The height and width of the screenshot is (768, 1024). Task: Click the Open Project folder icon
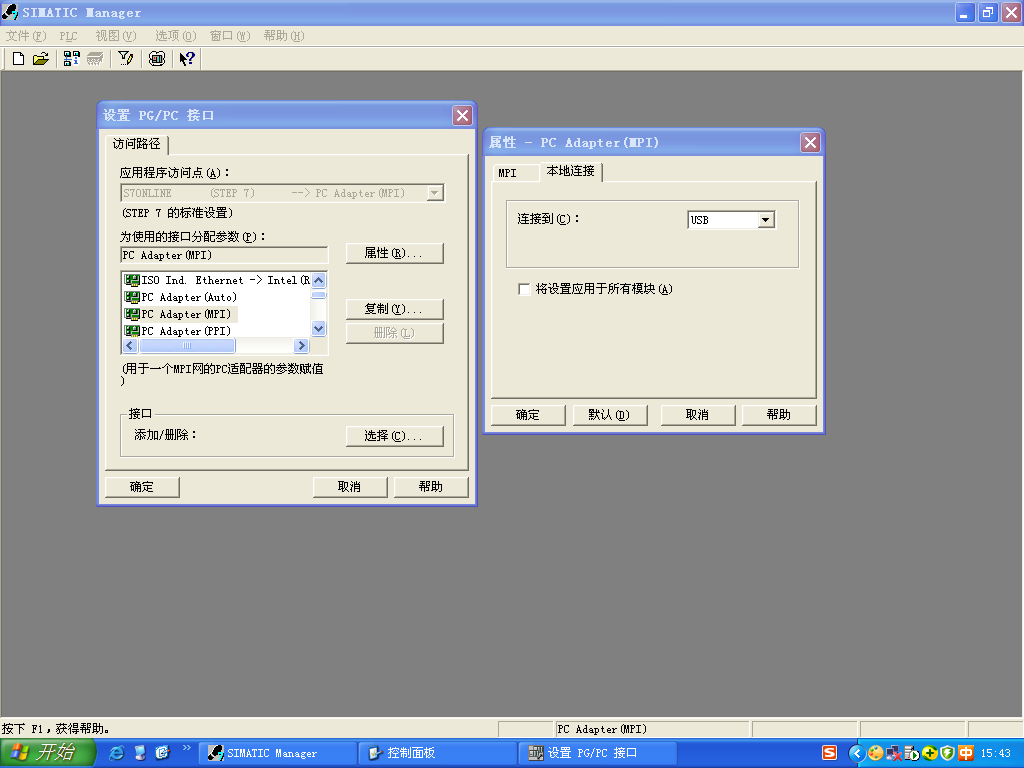coord(40,59)
